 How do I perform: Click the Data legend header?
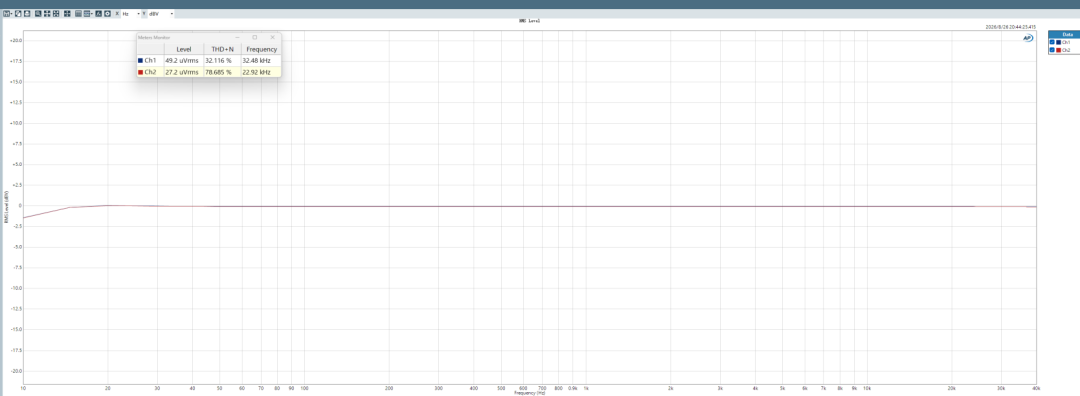1067,34
